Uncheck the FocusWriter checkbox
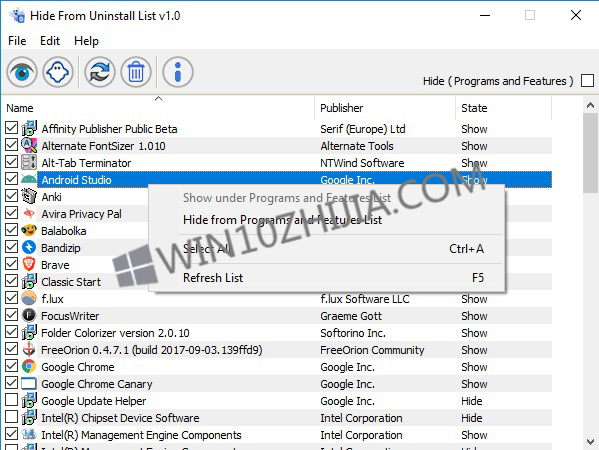This screenshot has width=599, height=450. pos(11,315)
